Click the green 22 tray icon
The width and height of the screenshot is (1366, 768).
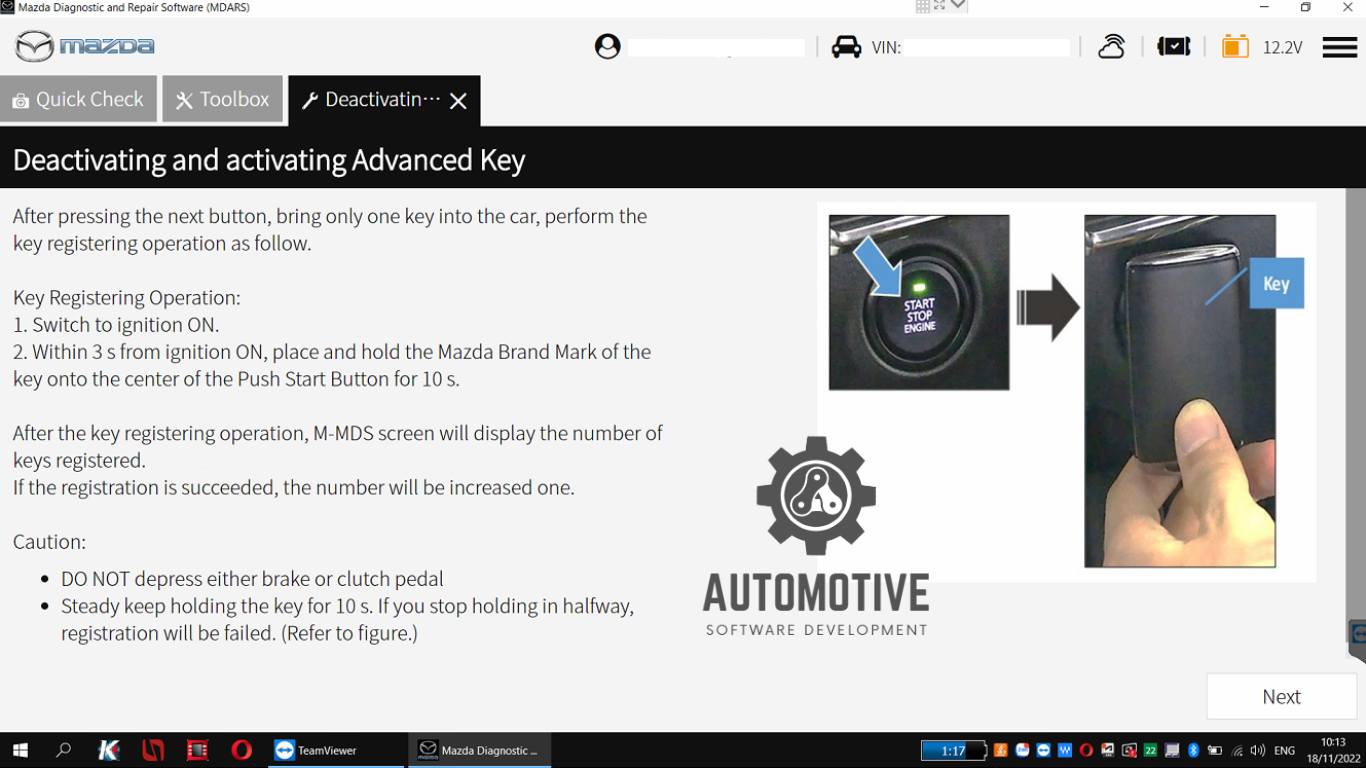coord(1150,750)
